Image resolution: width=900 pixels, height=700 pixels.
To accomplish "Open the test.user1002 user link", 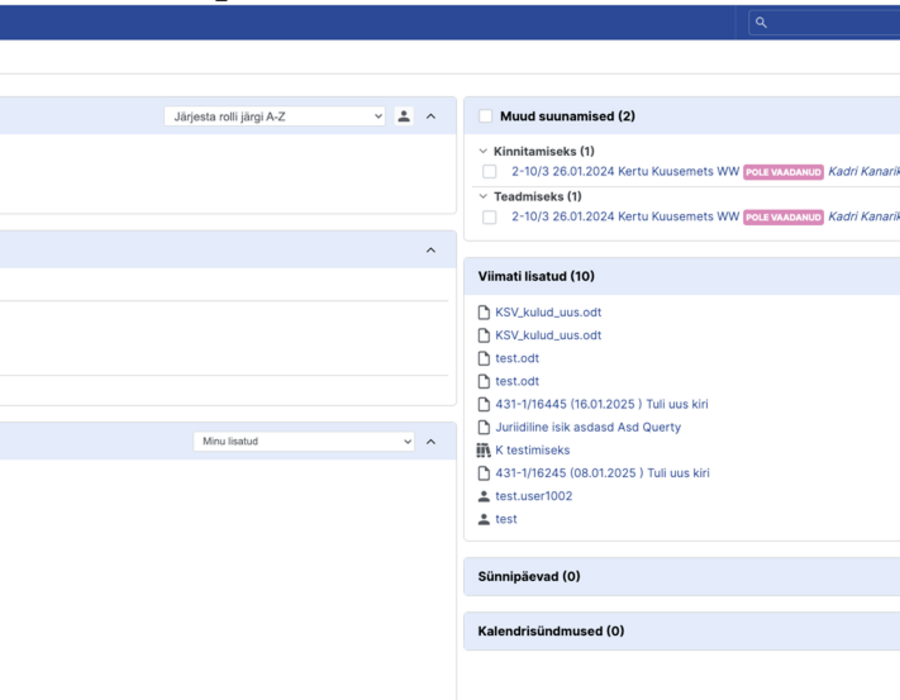I will [534, 496].
